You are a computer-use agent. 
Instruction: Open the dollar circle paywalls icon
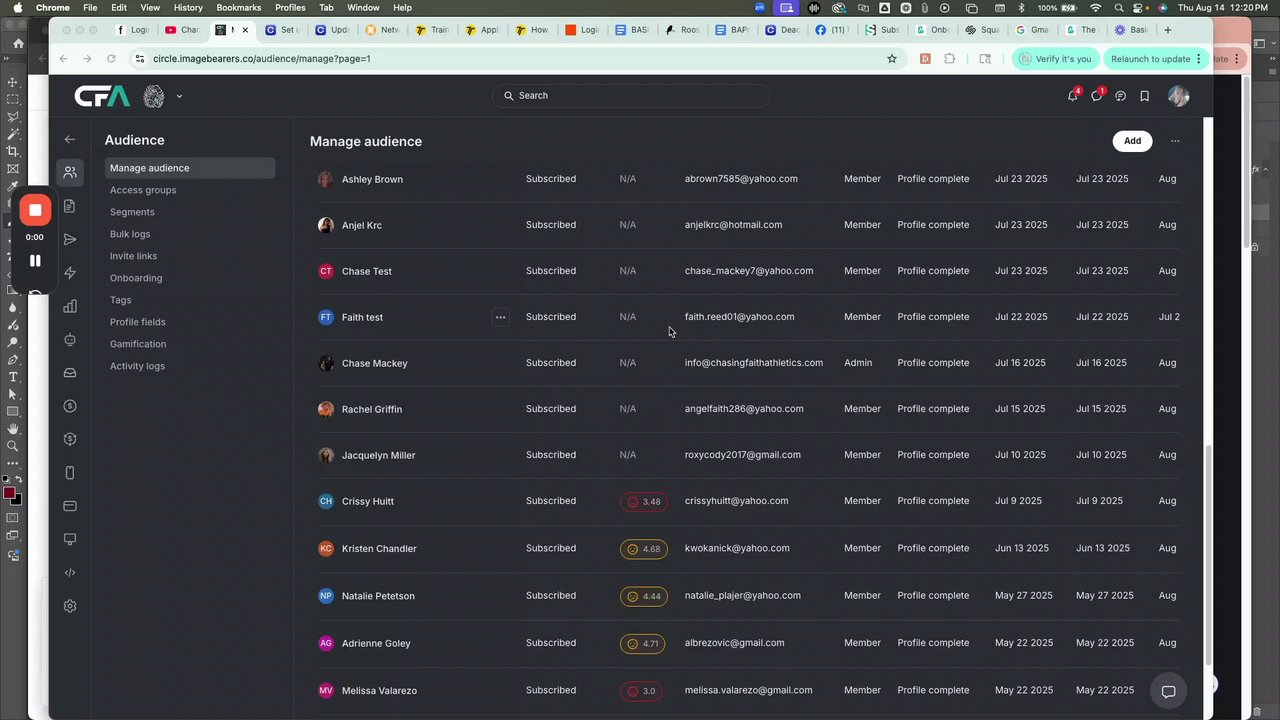(70, 406)
